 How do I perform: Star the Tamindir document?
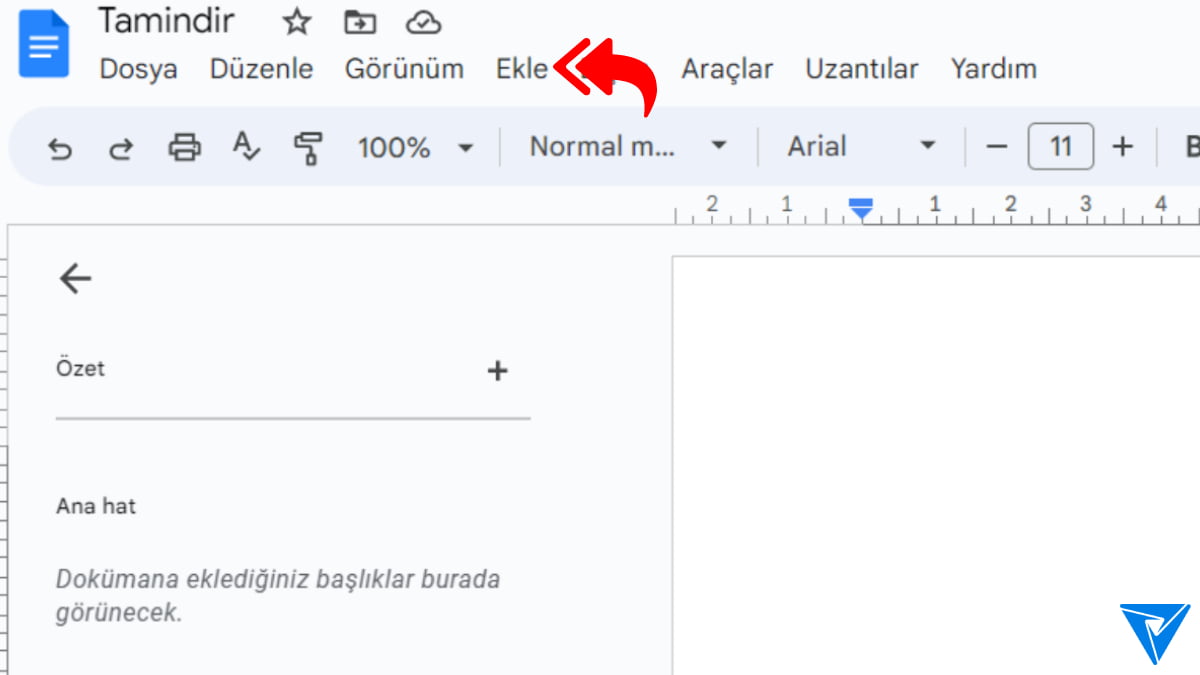(x=296, y=22)
